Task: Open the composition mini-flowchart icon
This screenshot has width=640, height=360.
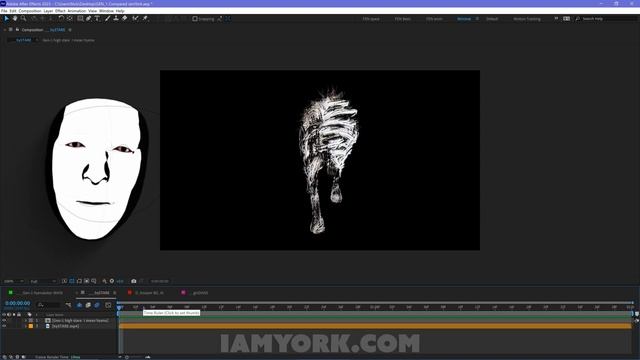Action: click(x=68, y=305)
